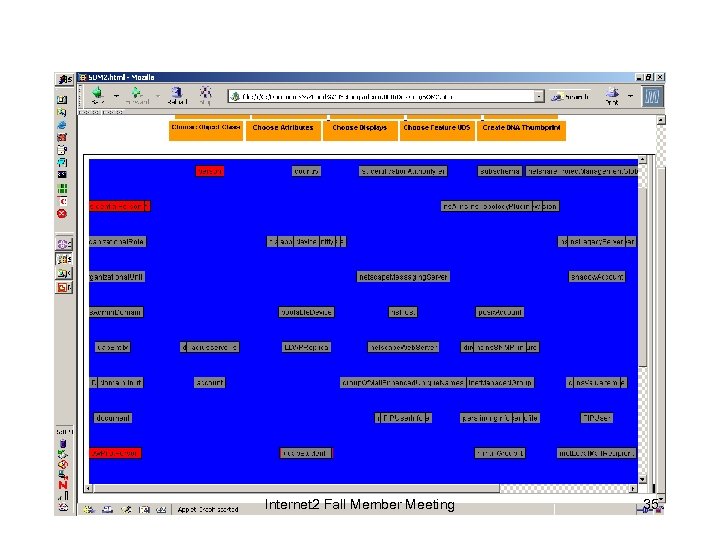Click the inetManagedGroup box
This screenshot has width=720, height=540.
coord(501,382)
